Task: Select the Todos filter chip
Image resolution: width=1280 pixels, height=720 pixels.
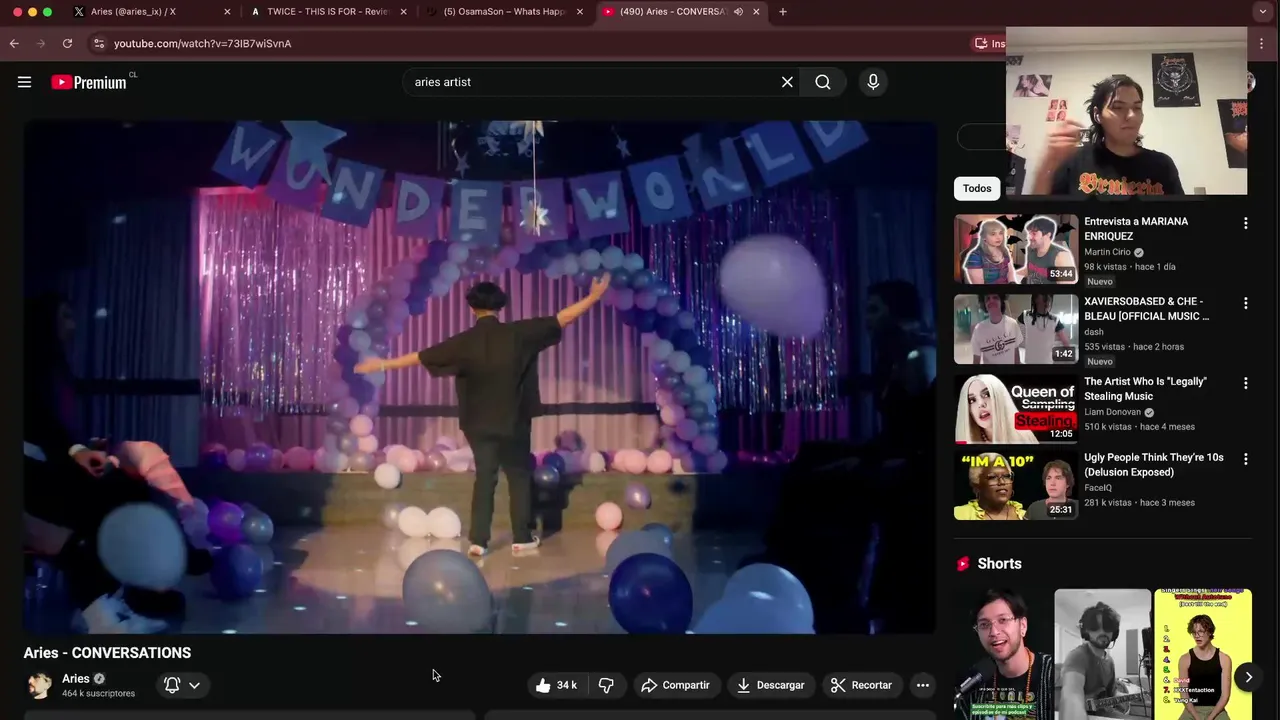Action: click(977, 188)
